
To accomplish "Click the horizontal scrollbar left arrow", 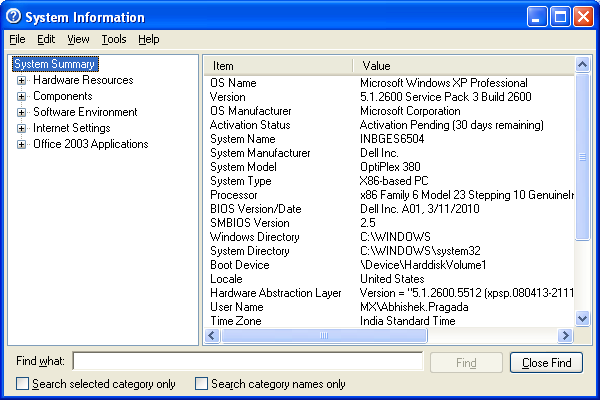I will (212, 336).
